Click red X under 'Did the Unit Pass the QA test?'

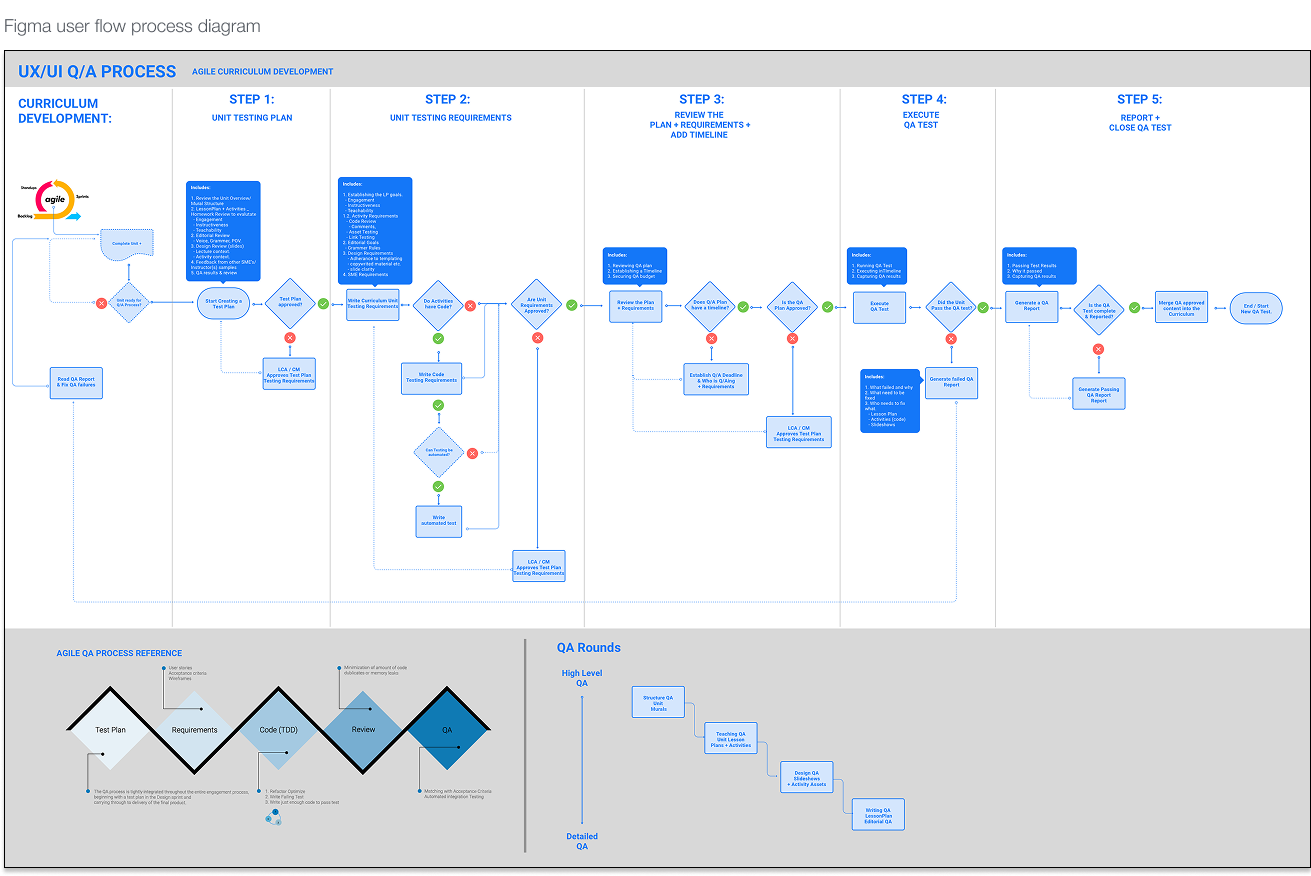(x=951, y=340)
